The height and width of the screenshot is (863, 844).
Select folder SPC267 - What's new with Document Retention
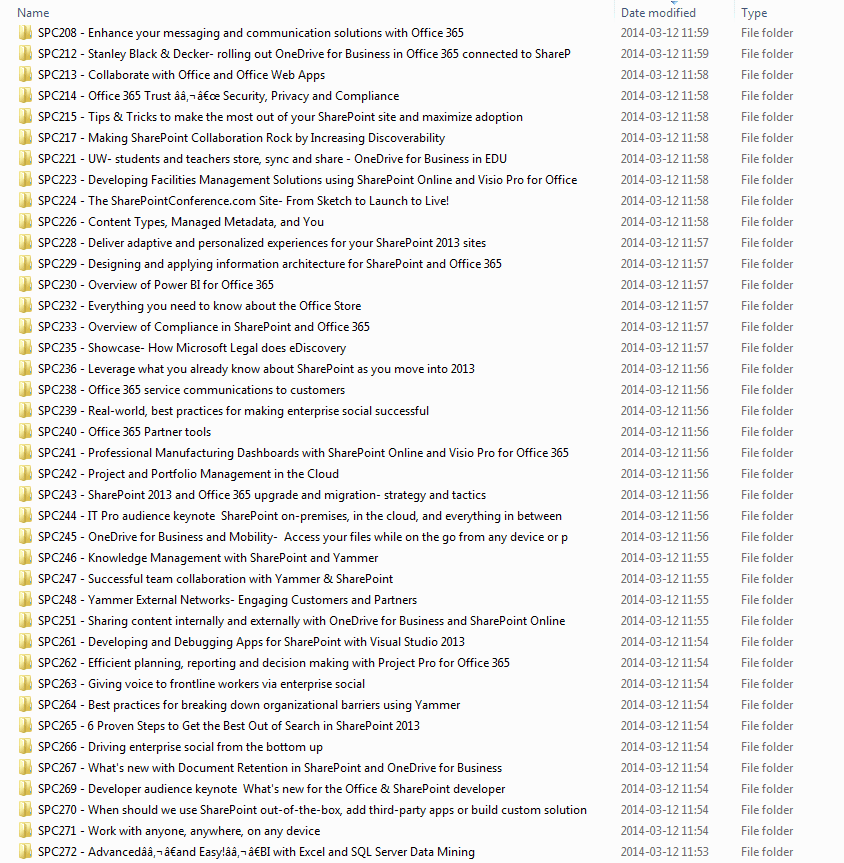tap(270, 768)
